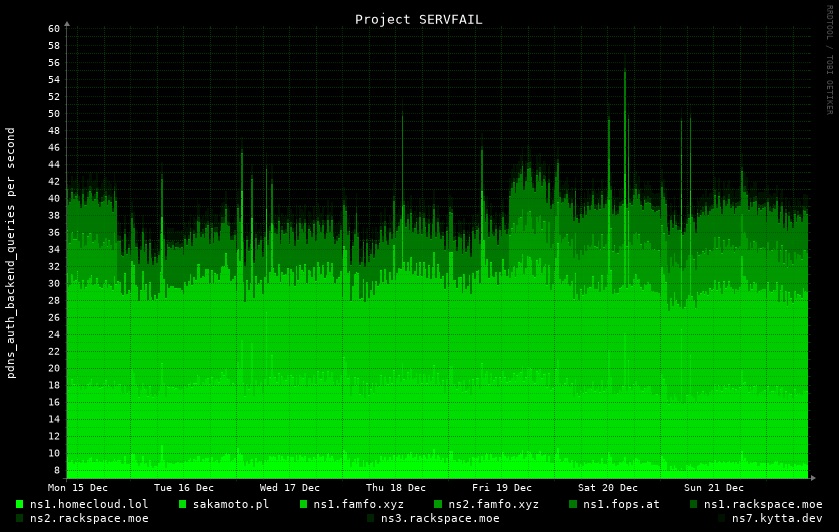
Task: Click the sakamoto.pl legend color square
Action: point(183,504)
